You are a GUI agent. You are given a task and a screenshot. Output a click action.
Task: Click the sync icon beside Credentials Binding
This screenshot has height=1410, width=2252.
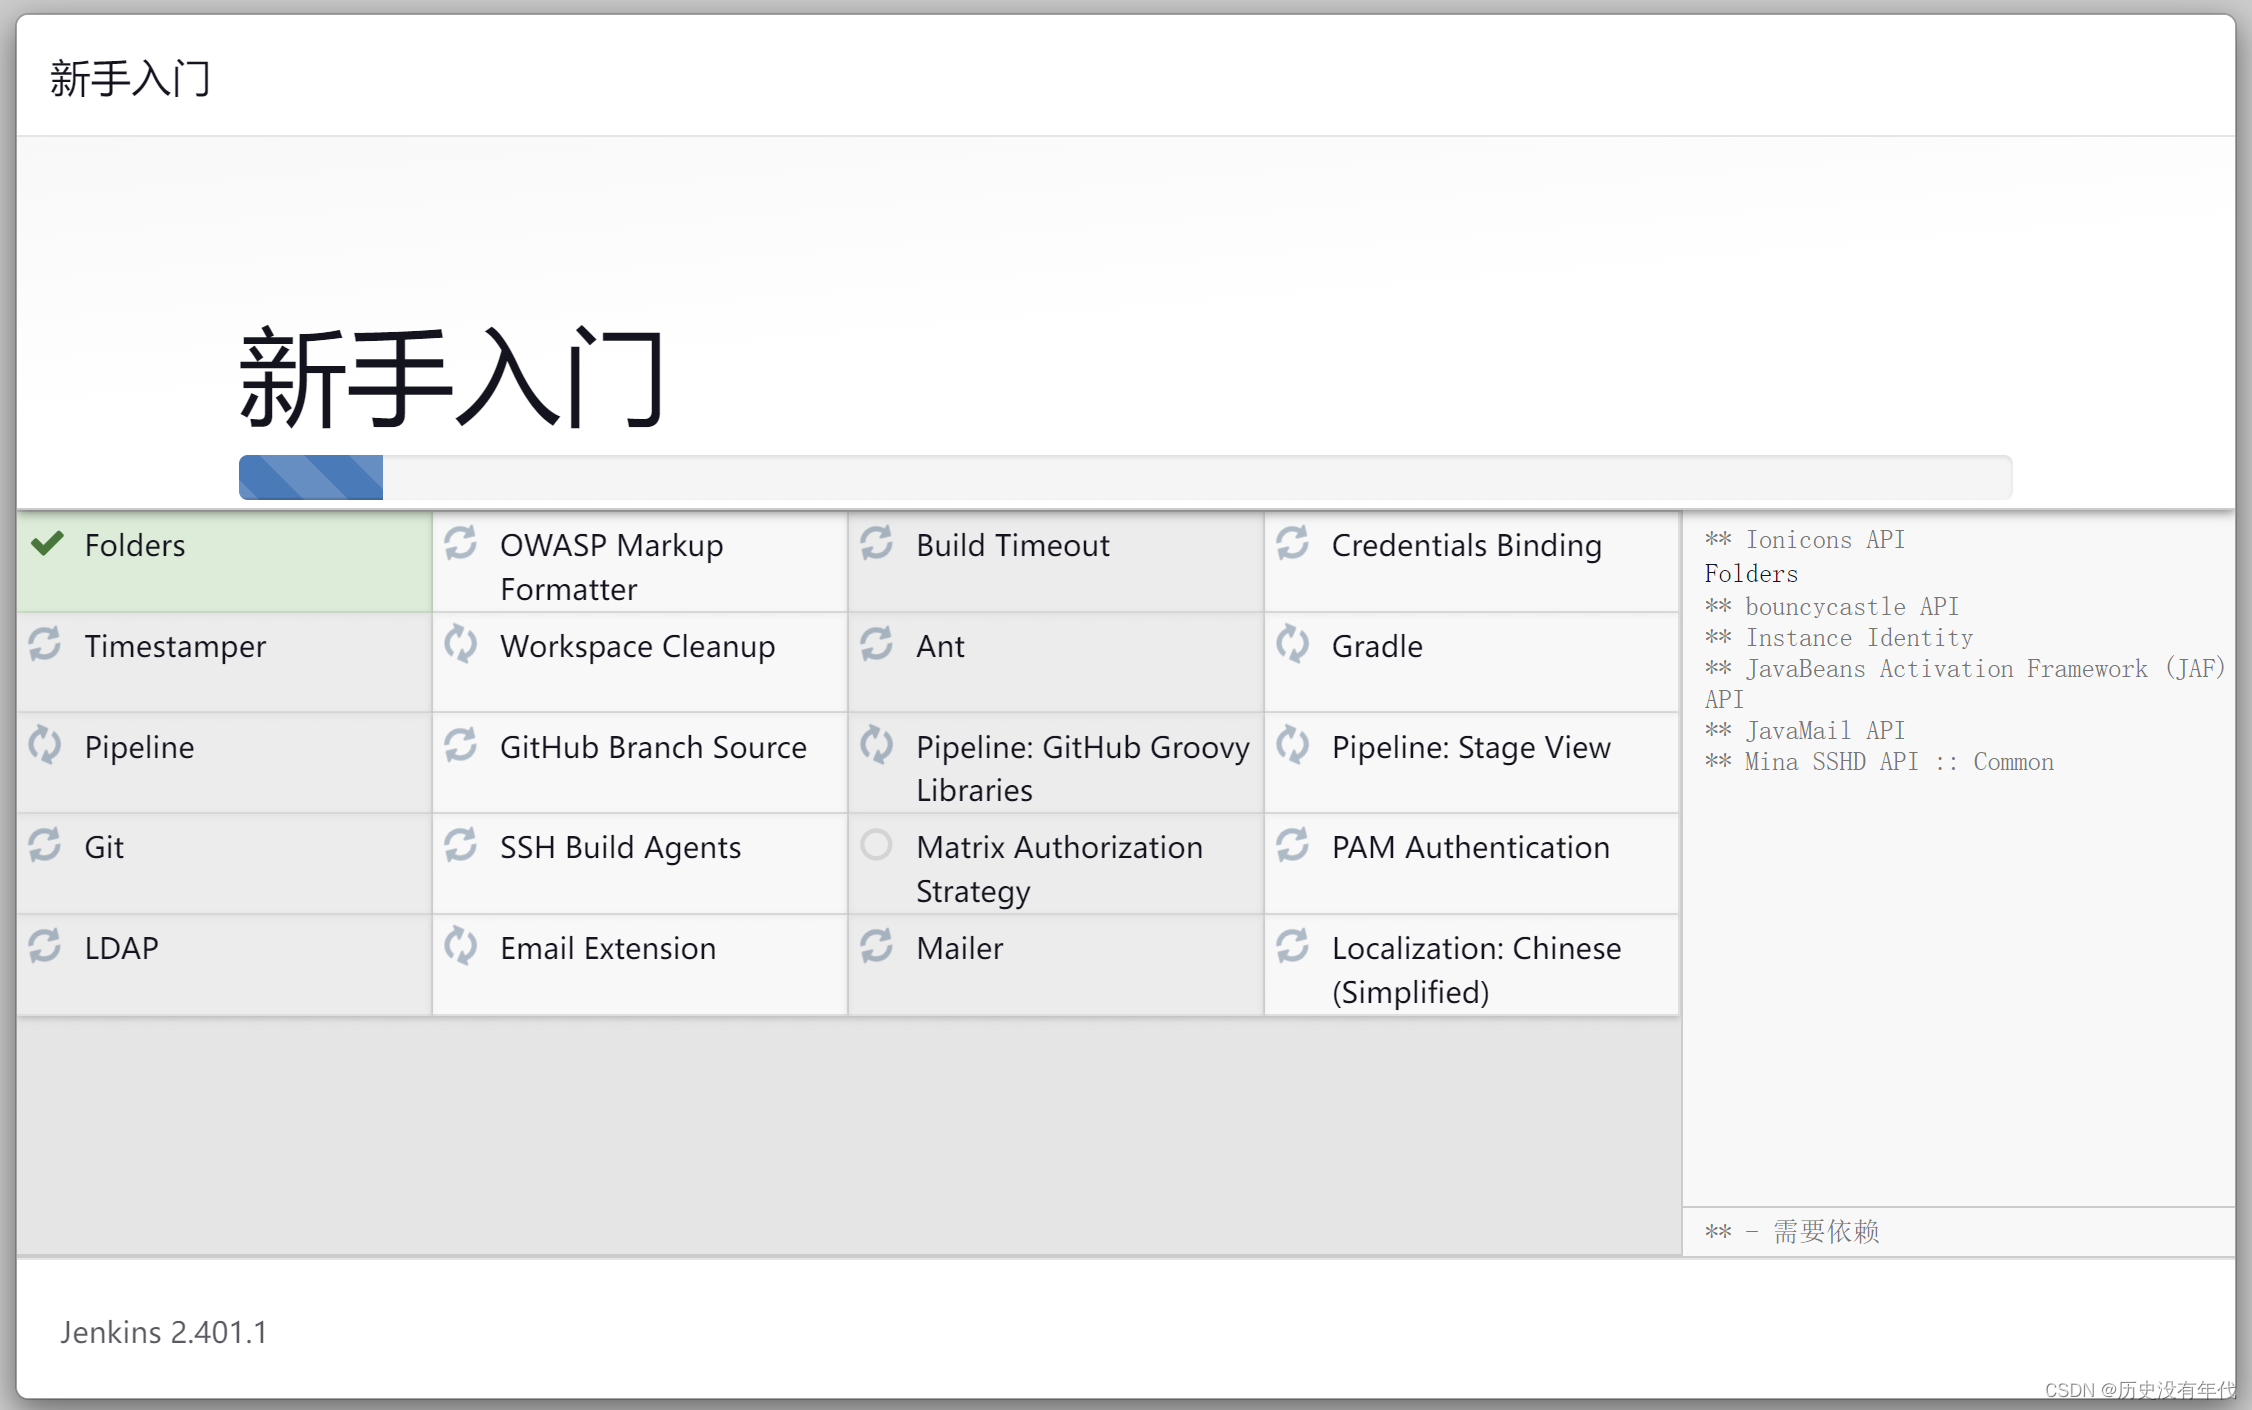pos(1292,543)
